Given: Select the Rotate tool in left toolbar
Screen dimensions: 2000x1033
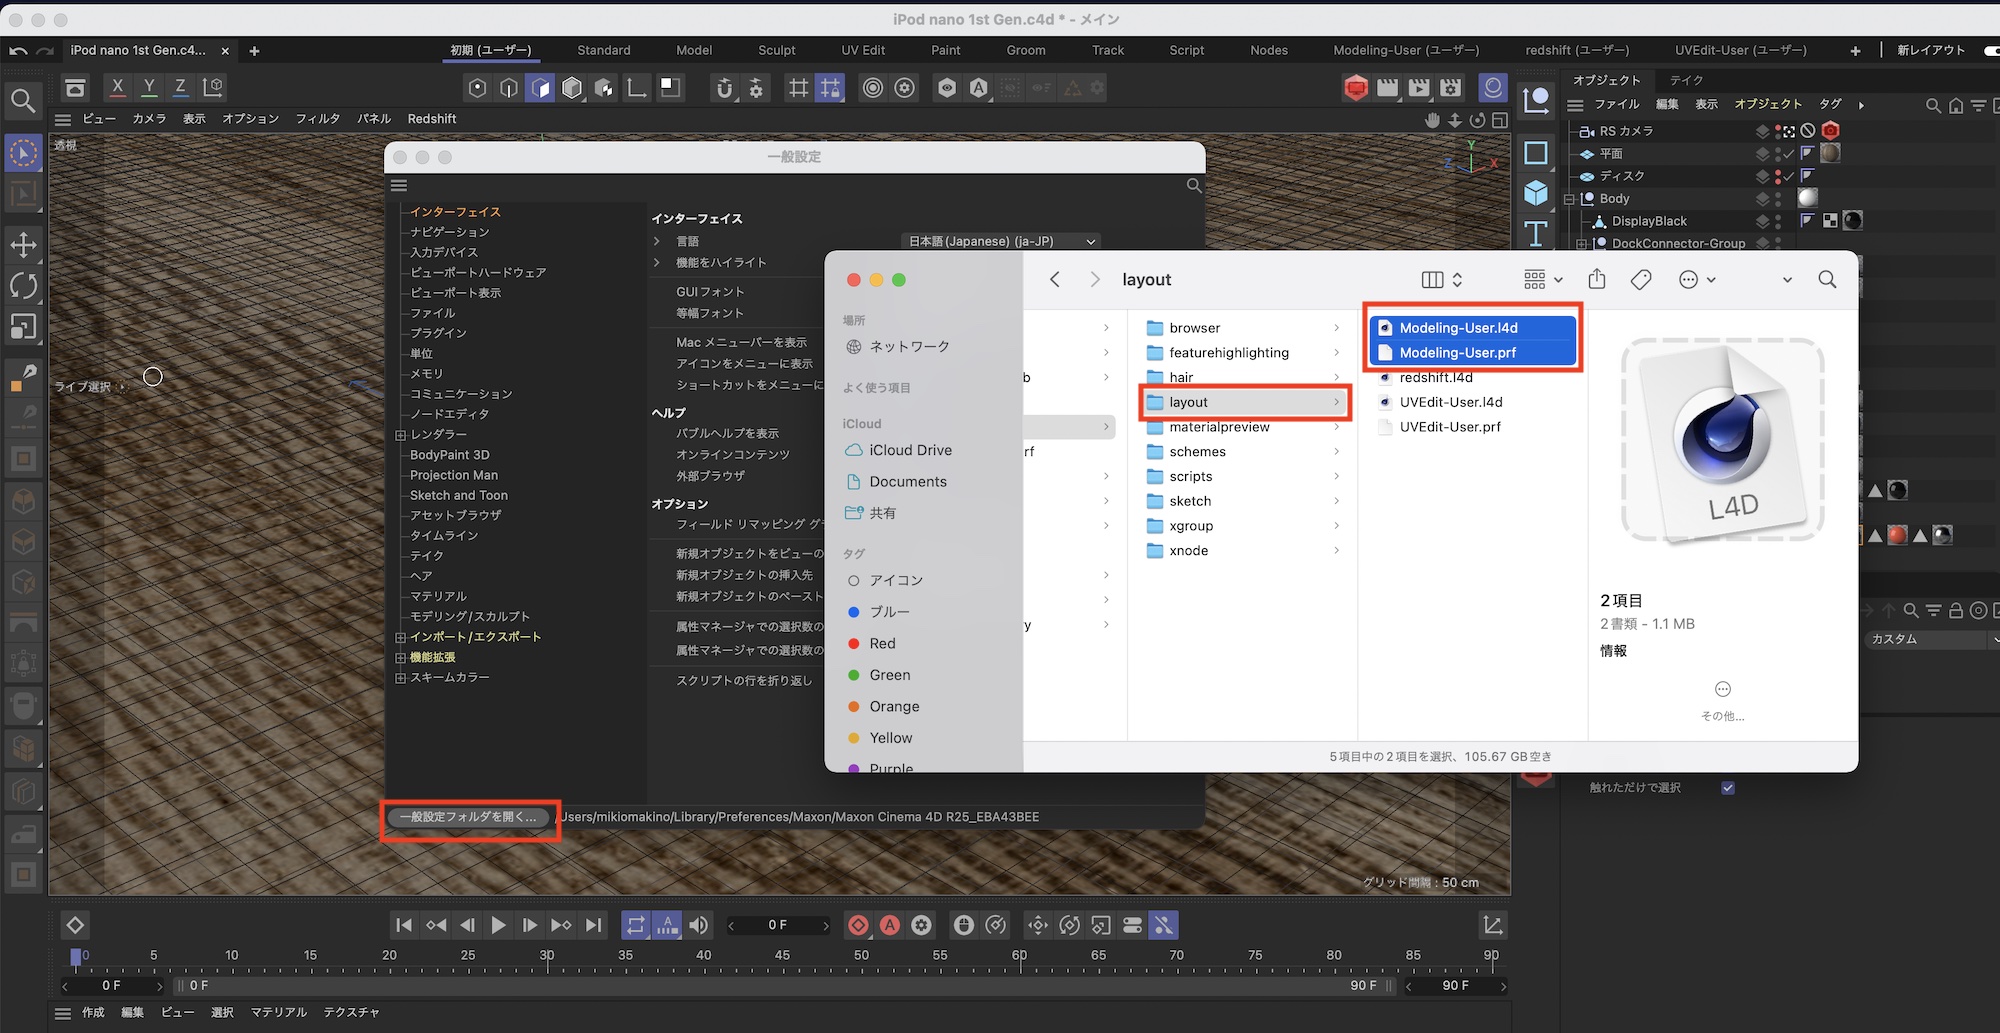Looking at the screenshot, I should [x=23, y=286].
